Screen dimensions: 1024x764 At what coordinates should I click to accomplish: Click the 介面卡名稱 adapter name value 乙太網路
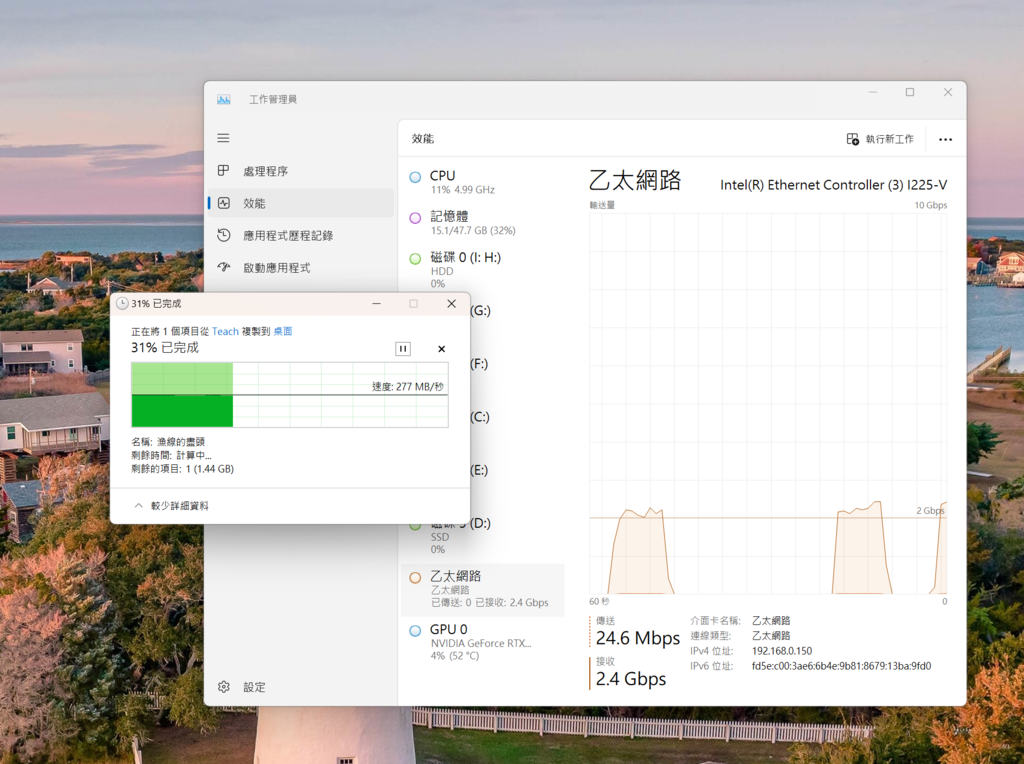tap(771, 620)
